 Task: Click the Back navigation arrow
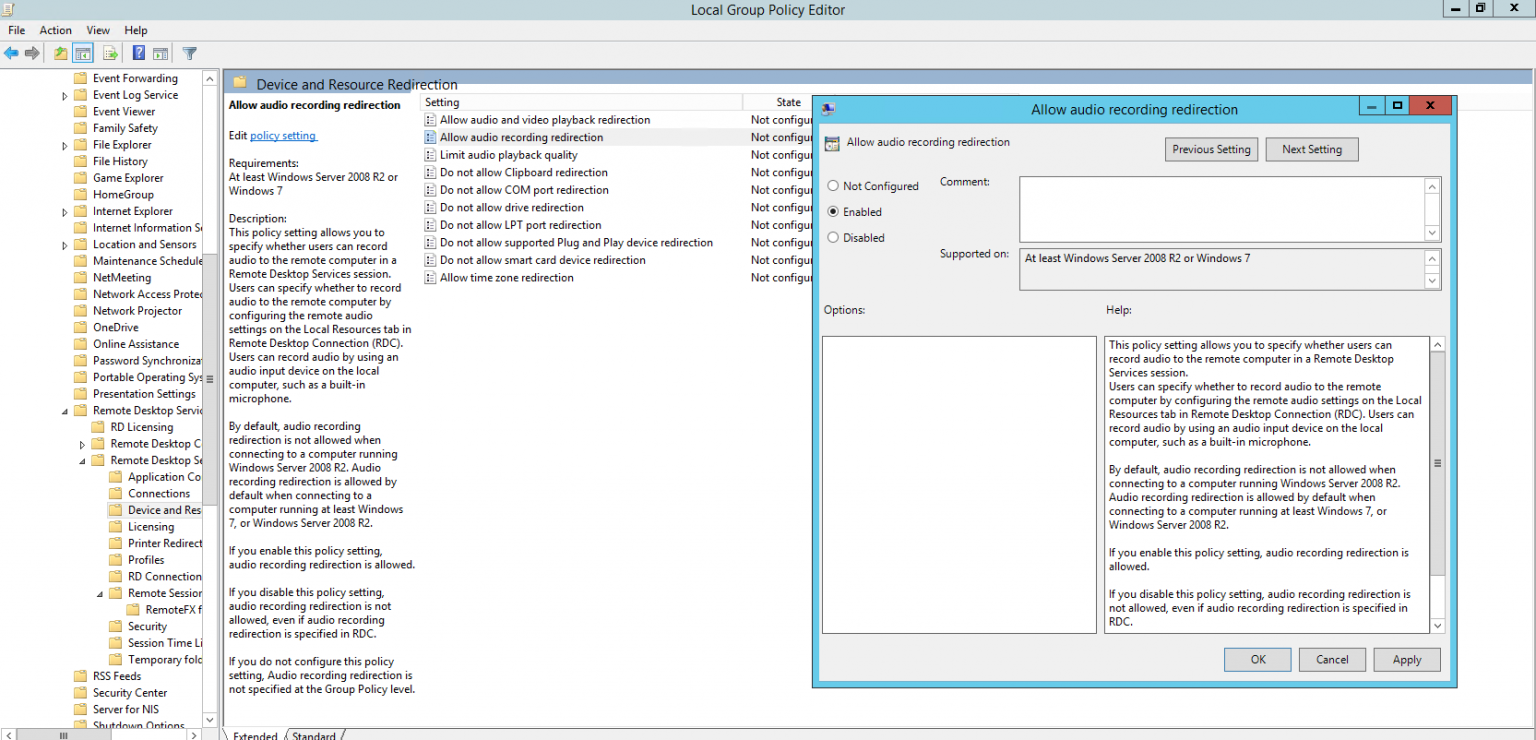[11, 53]
